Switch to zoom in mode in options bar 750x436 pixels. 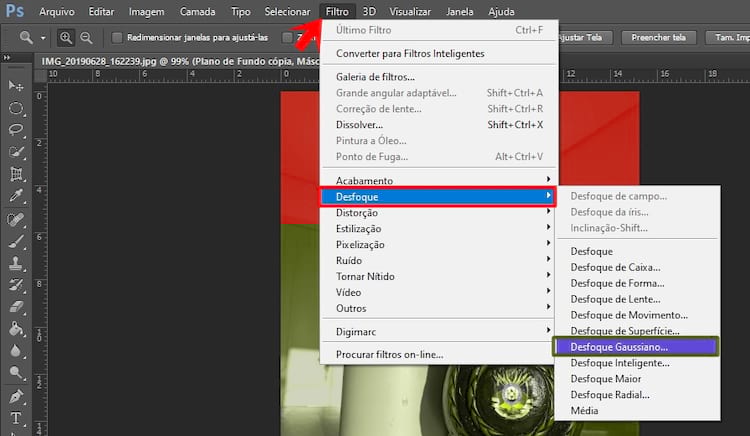tap(67, 38)
